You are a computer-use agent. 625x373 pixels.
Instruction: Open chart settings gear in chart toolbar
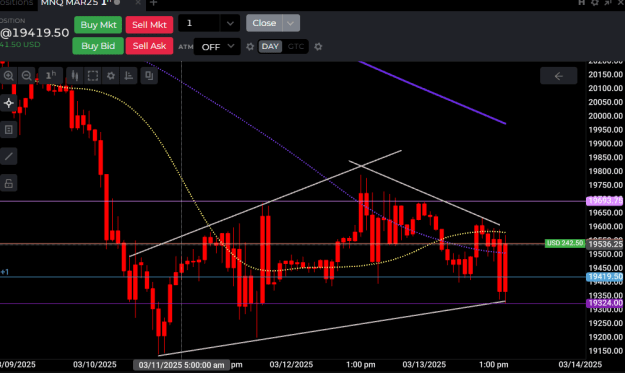pyautogui.click(x=111, y=76)
